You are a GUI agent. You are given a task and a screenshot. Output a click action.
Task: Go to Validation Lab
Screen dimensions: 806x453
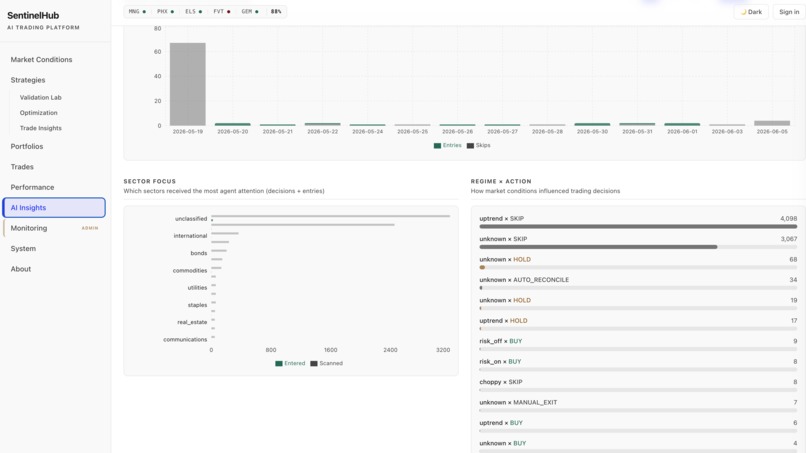point(41,97)
